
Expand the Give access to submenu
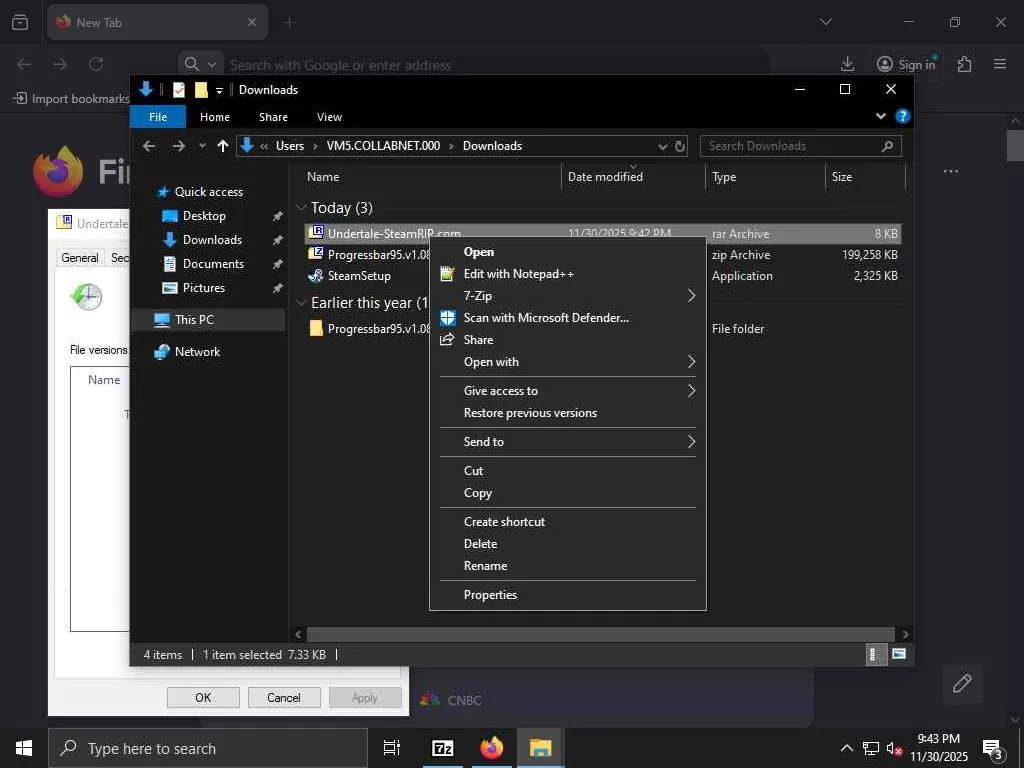coord(691,391)
